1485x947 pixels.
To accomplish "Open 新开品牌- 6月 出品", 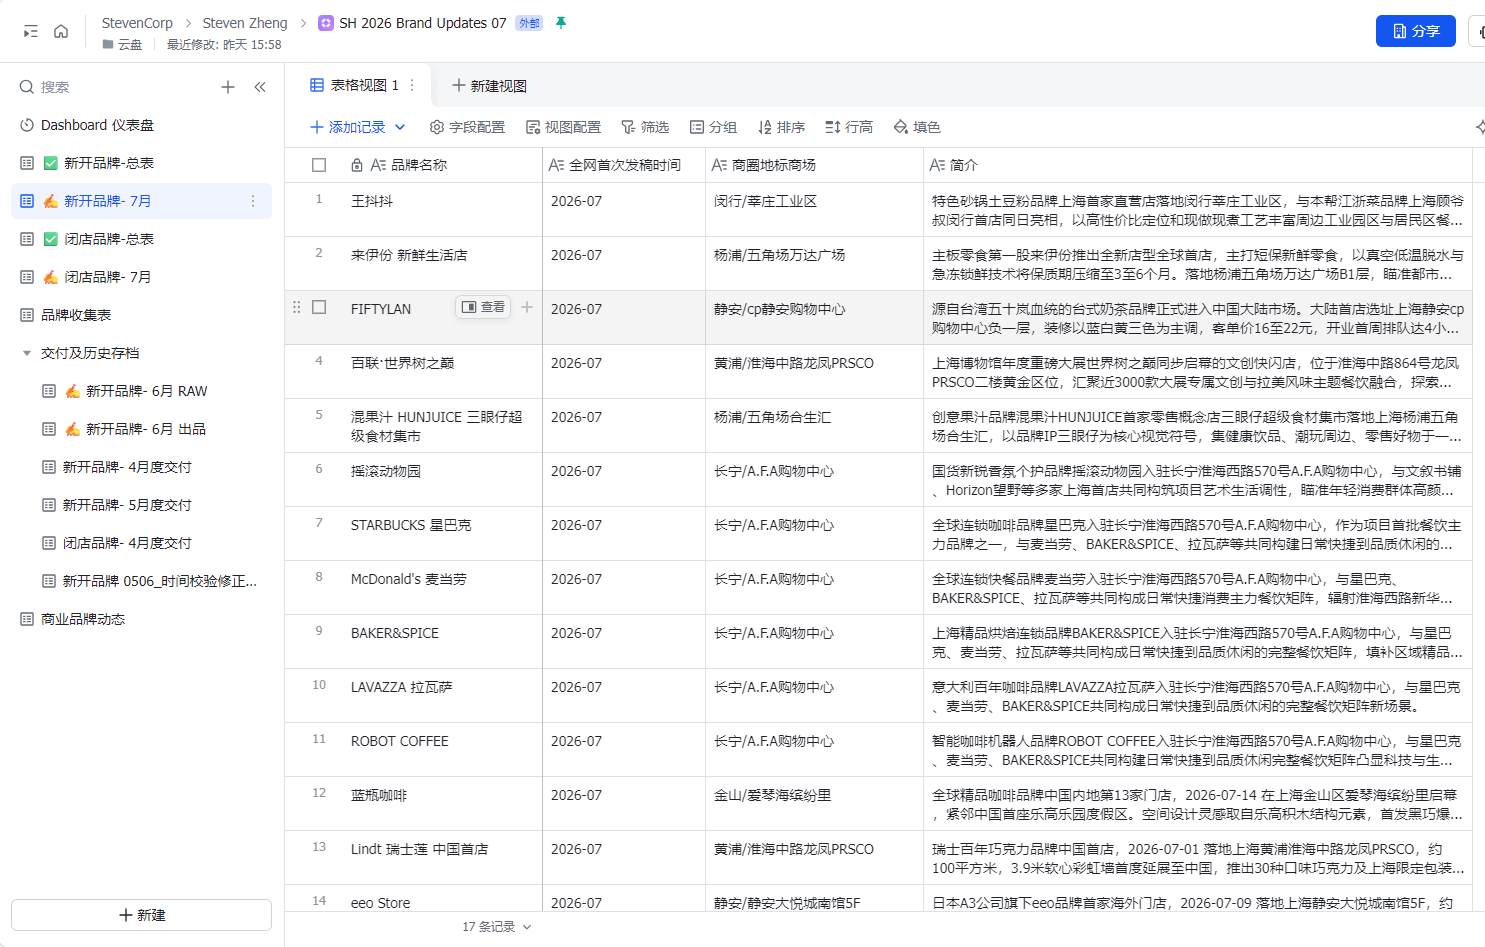I will pos(141,429).
